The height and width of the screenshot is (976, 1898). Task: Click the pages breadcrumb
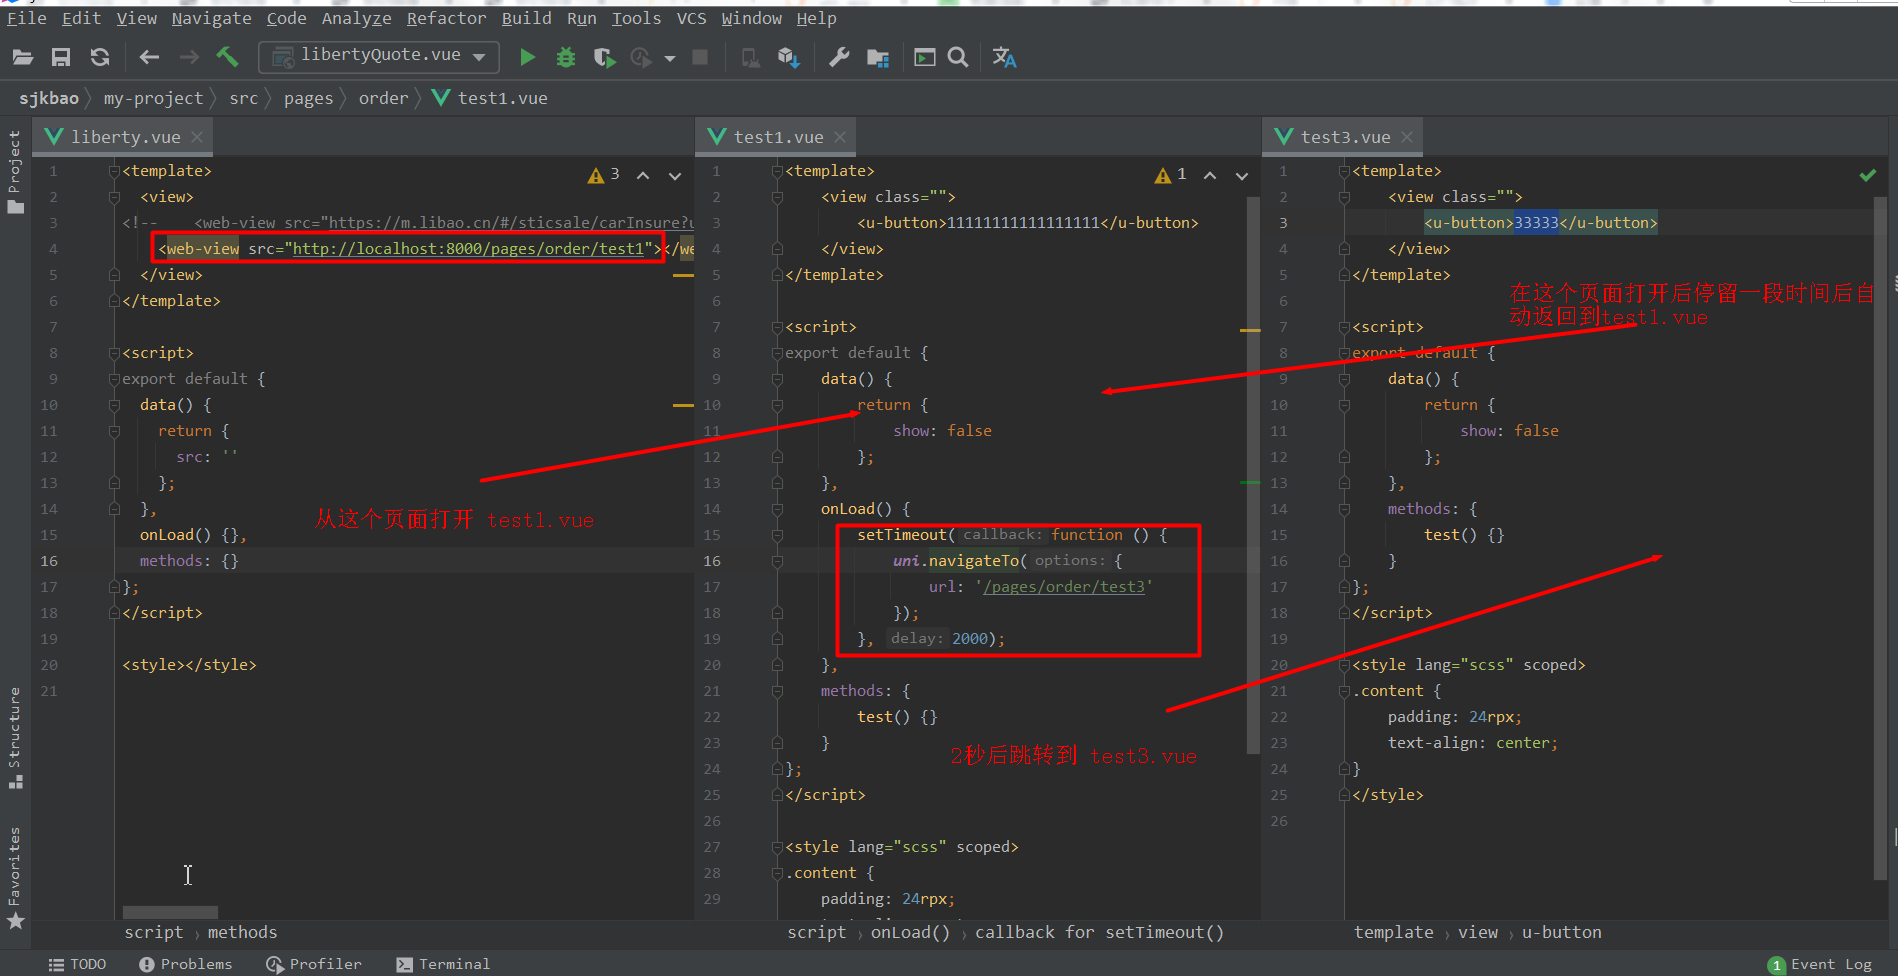tap(308, 98)
